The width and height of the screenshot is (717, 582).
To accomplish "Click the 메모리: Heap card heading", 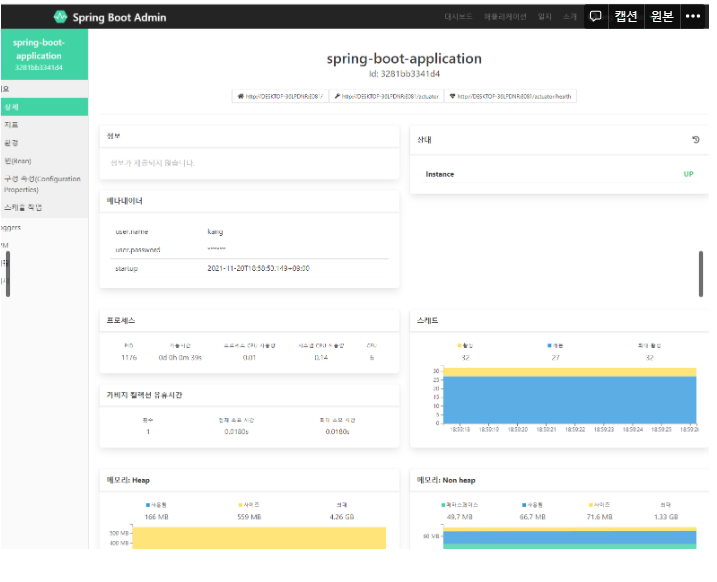I will (128, 480).
